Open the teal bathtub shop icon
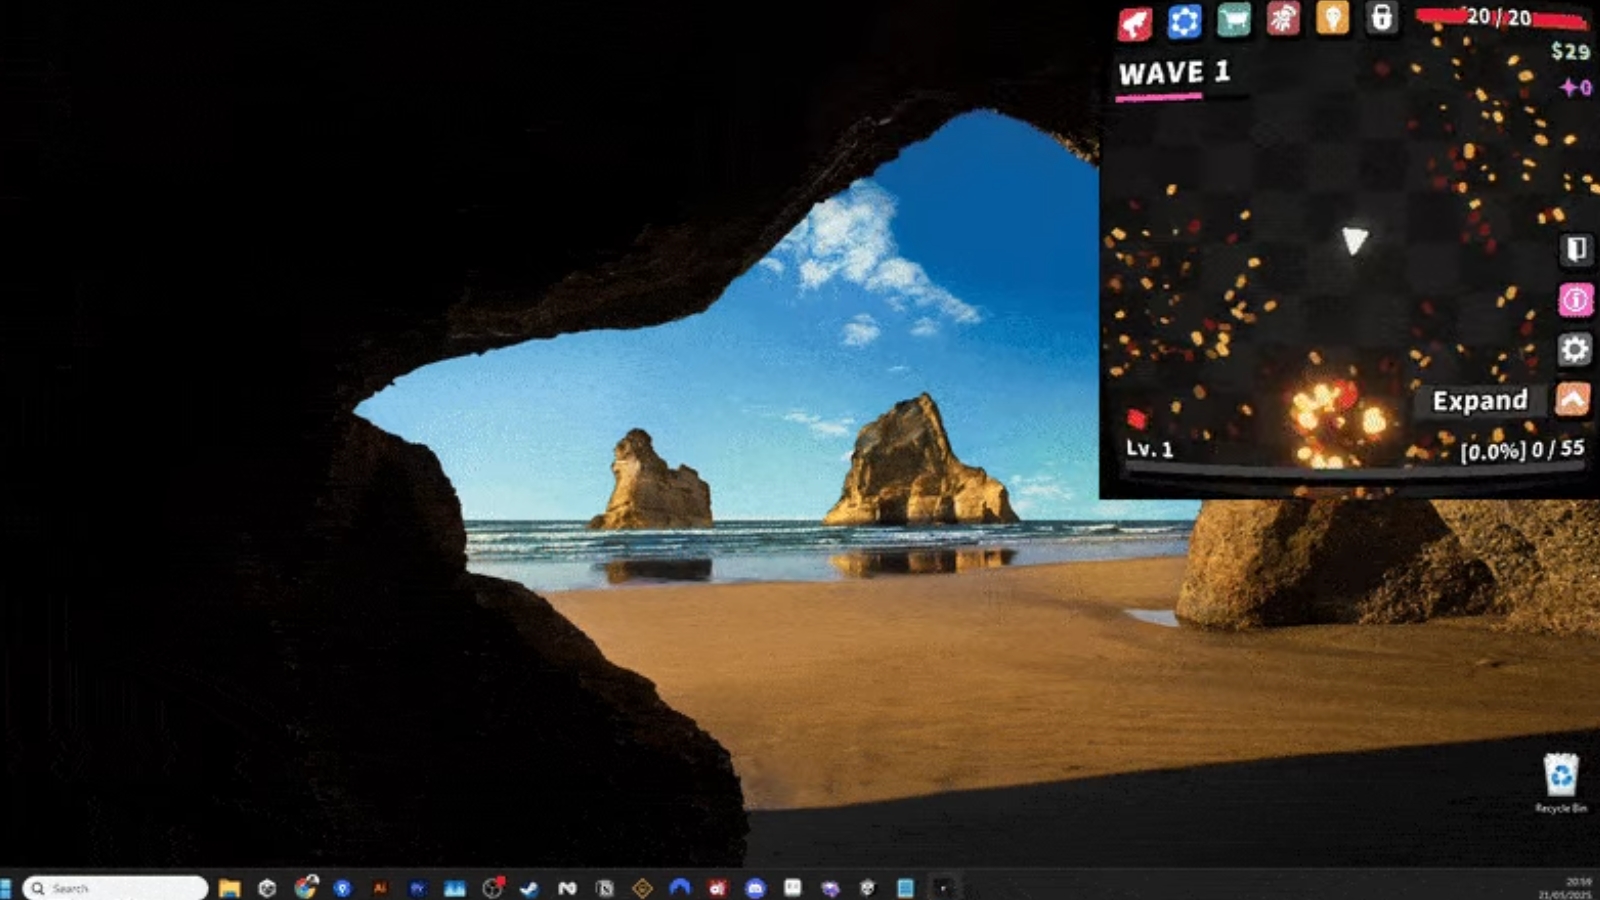Image resolution: width=1600 pixels, height=900 pixels. coord(1234,20)
